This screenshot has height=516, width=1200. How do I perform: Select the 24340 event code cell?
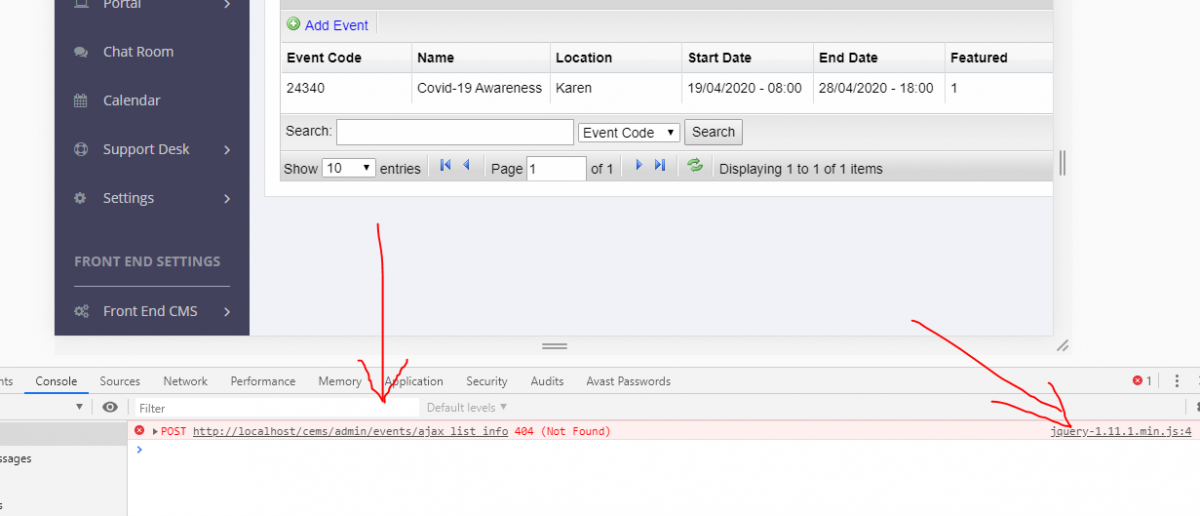click(346, 88)
